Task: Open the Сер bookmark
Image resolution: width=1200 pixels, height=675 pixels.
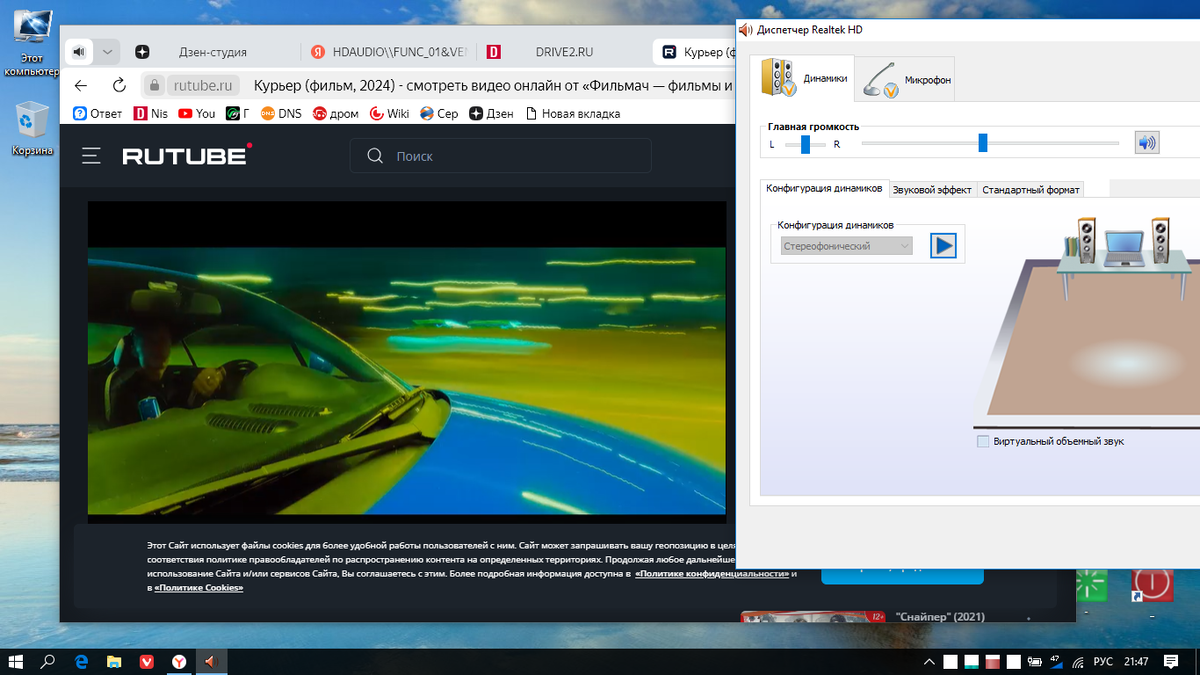Action: pyautogui.click(x=440, y=113)
